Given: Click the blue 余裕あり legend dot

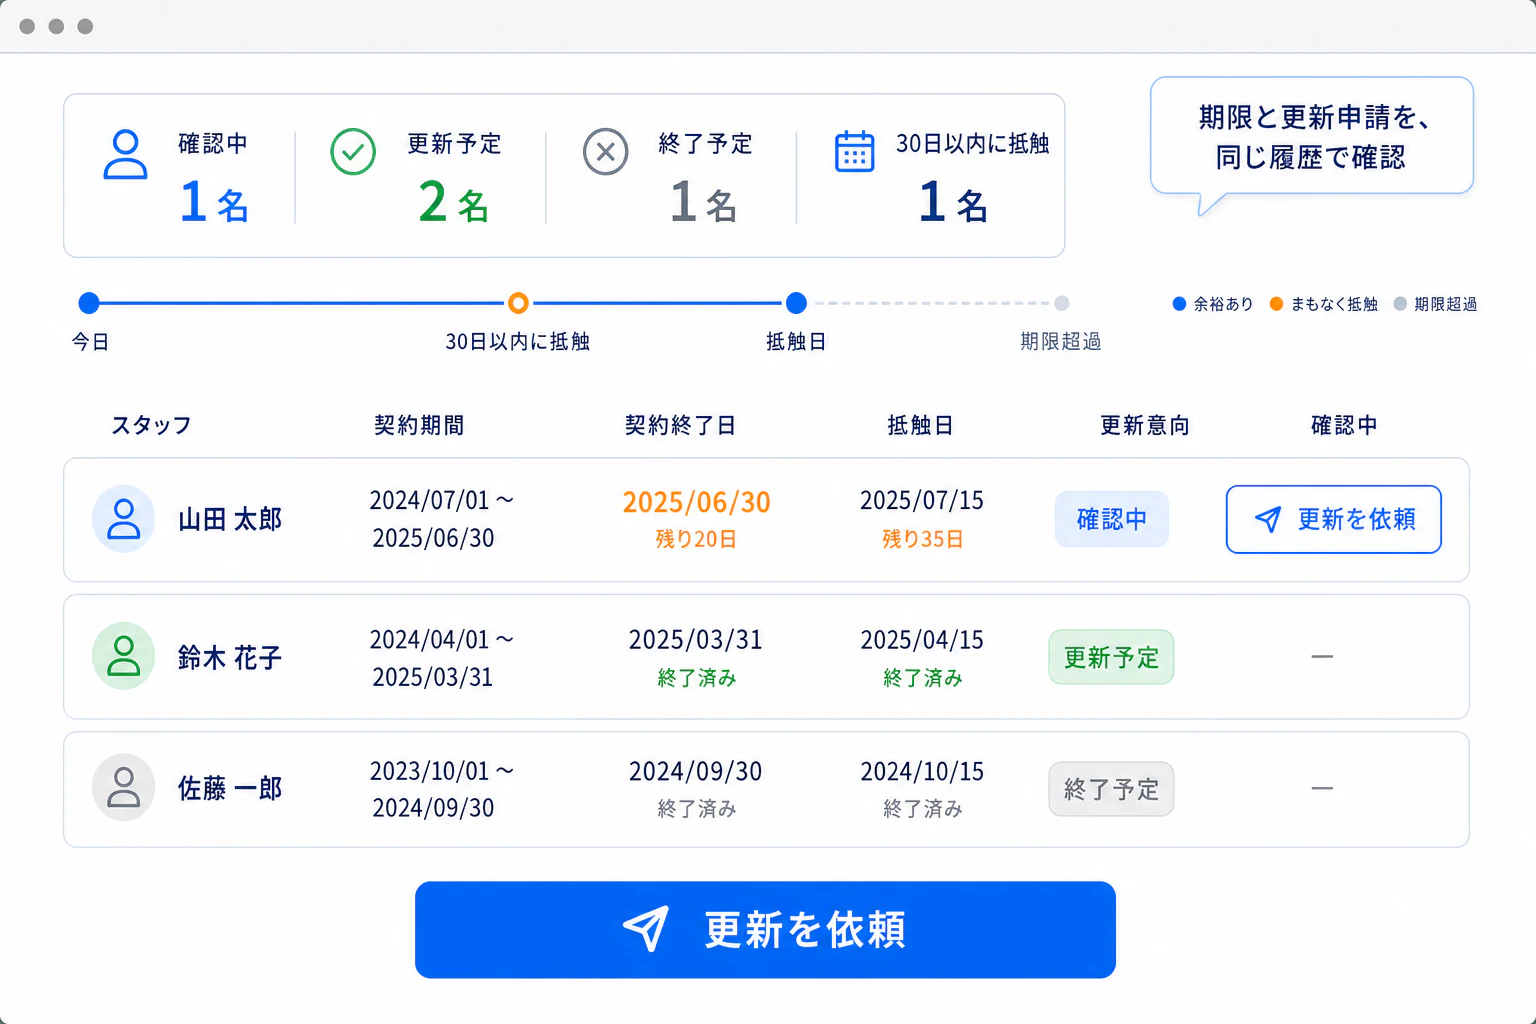Looking at the screenshot, I should point(1179,304).
